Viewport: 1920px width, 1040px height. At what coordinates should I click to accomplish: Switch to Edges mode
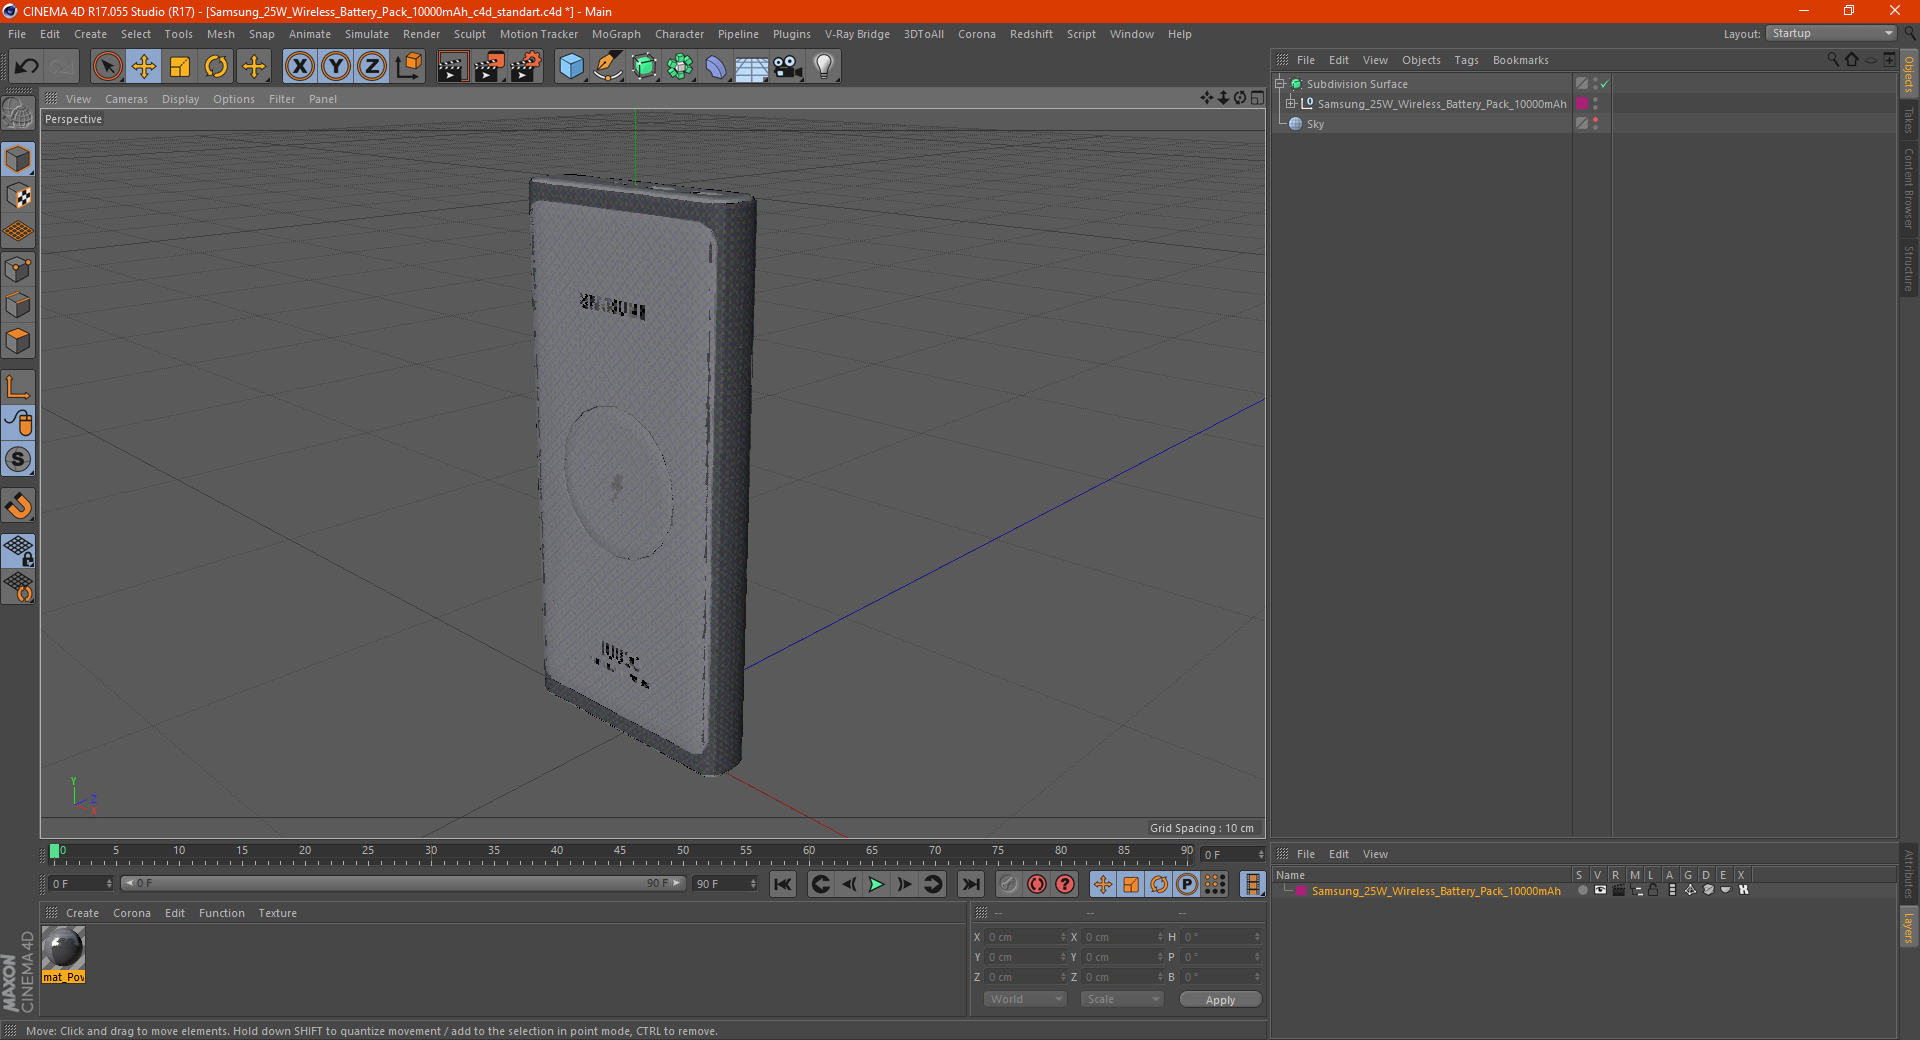pyautogui.click(x=18, y=305)
